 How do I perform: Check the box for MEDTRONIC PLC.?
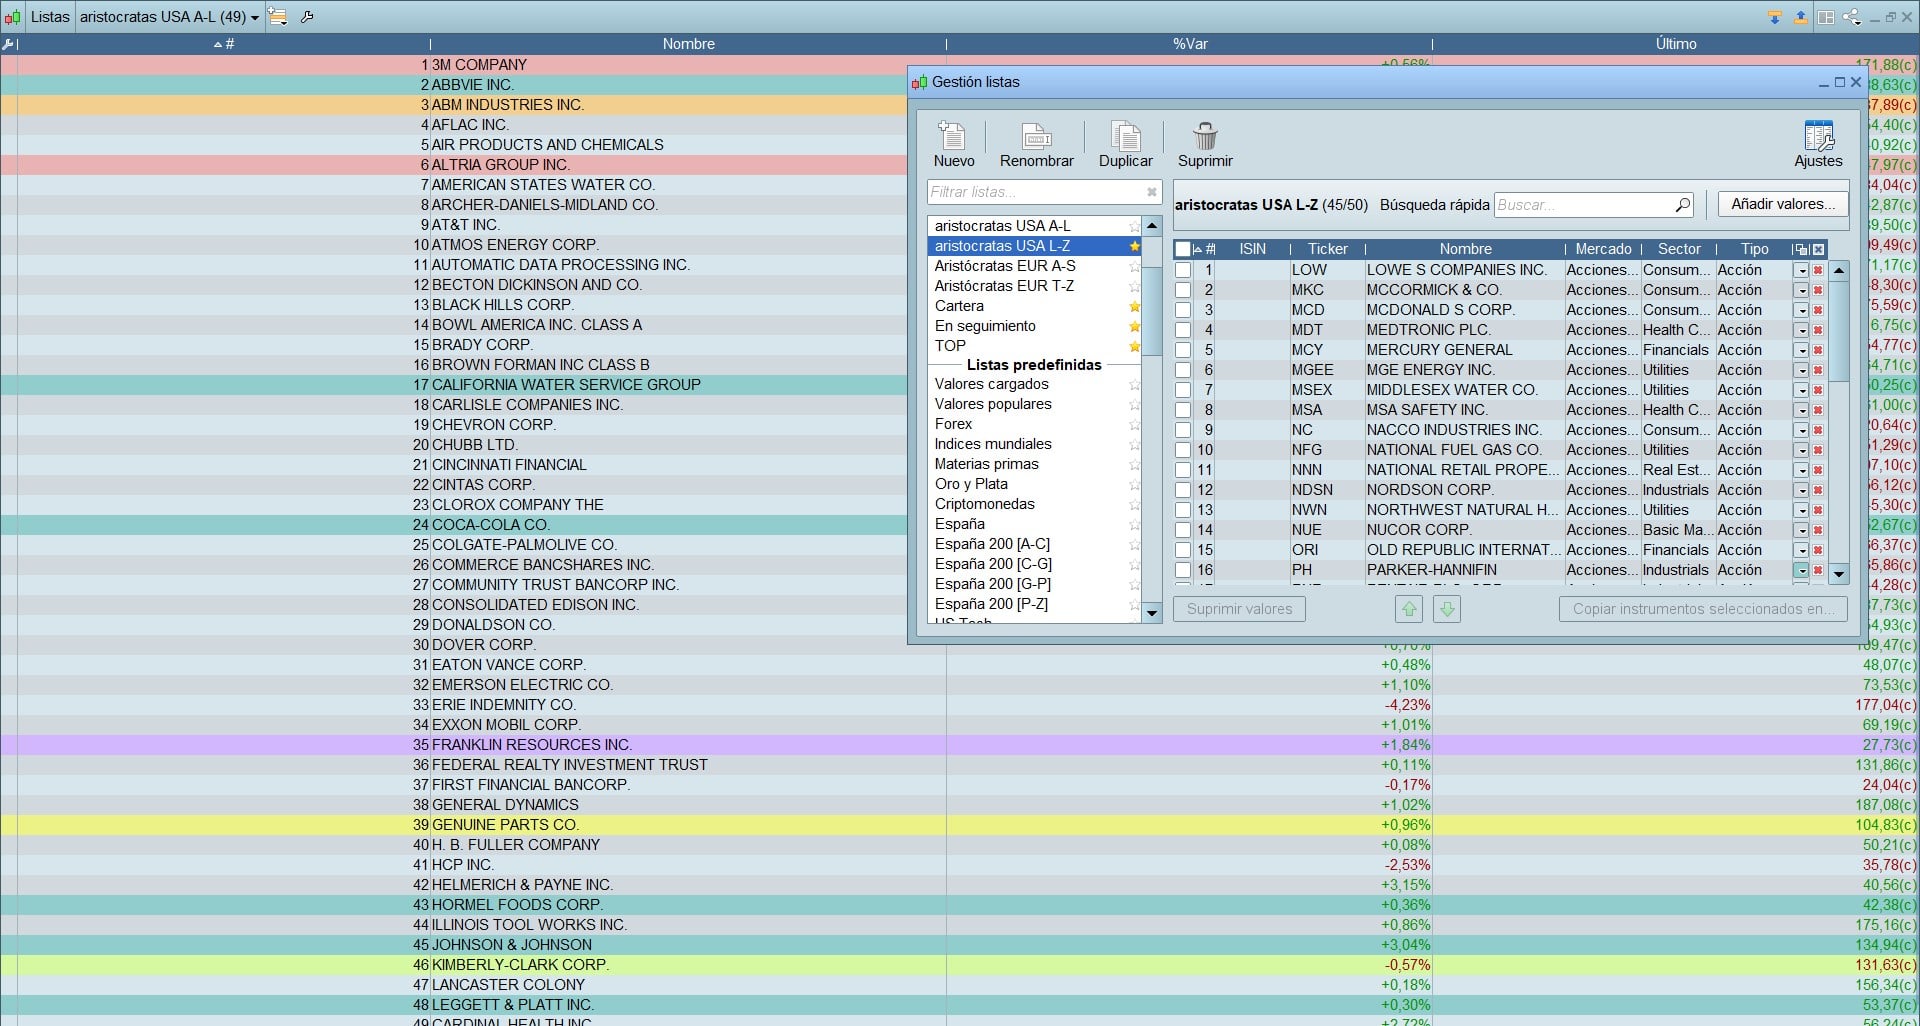click(1183, 330)
